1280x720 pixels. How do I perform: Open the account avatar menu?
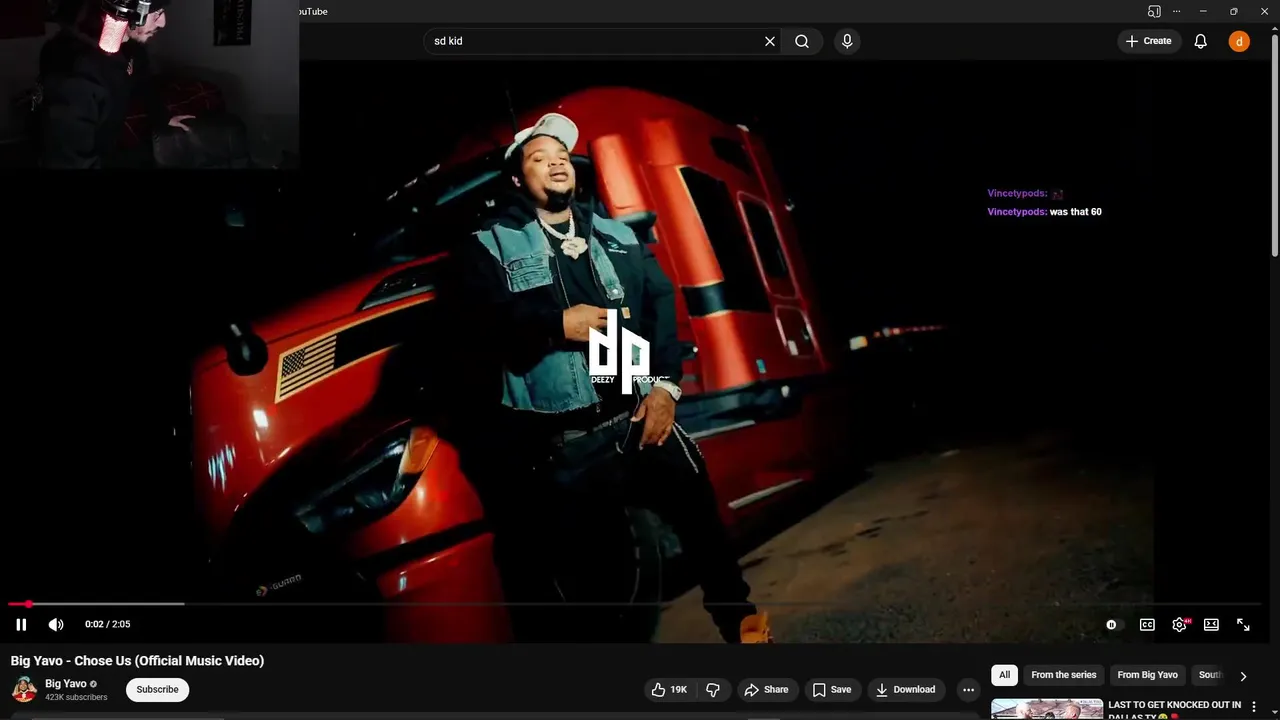(x=1239, y=41)
